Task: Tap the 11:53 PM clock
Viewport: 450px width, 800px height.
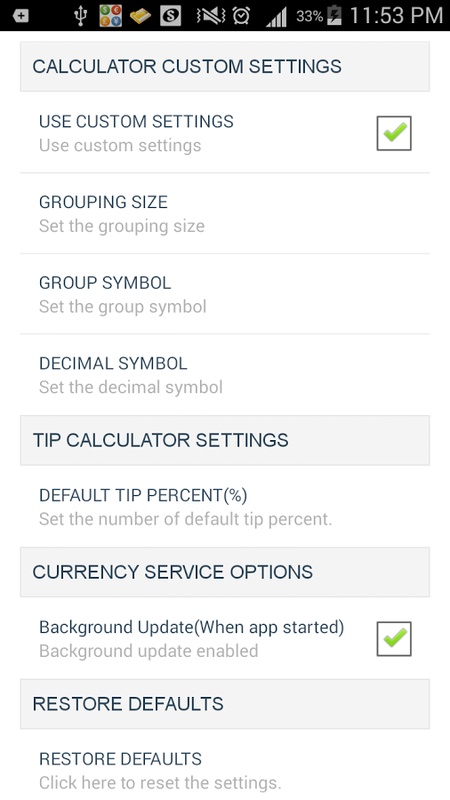Action: (x=396, y=16)
